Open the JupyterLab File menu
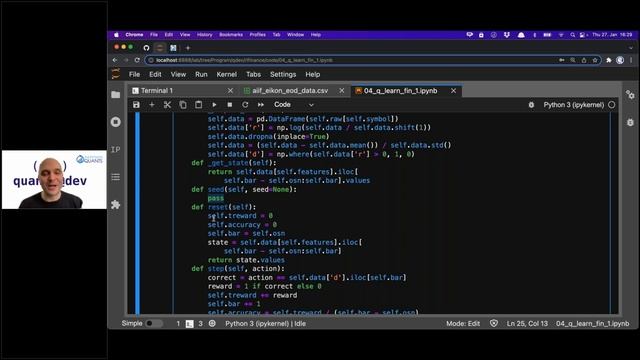Image resolution: width=640 pixels, height=360 pixels. pos(134,74)
